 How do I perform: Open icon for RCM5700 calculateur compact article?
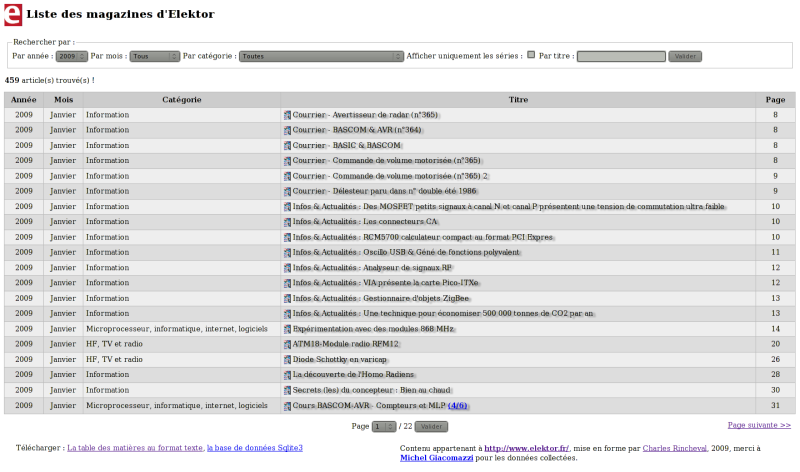pyautogui.click(x=287, y=238)
